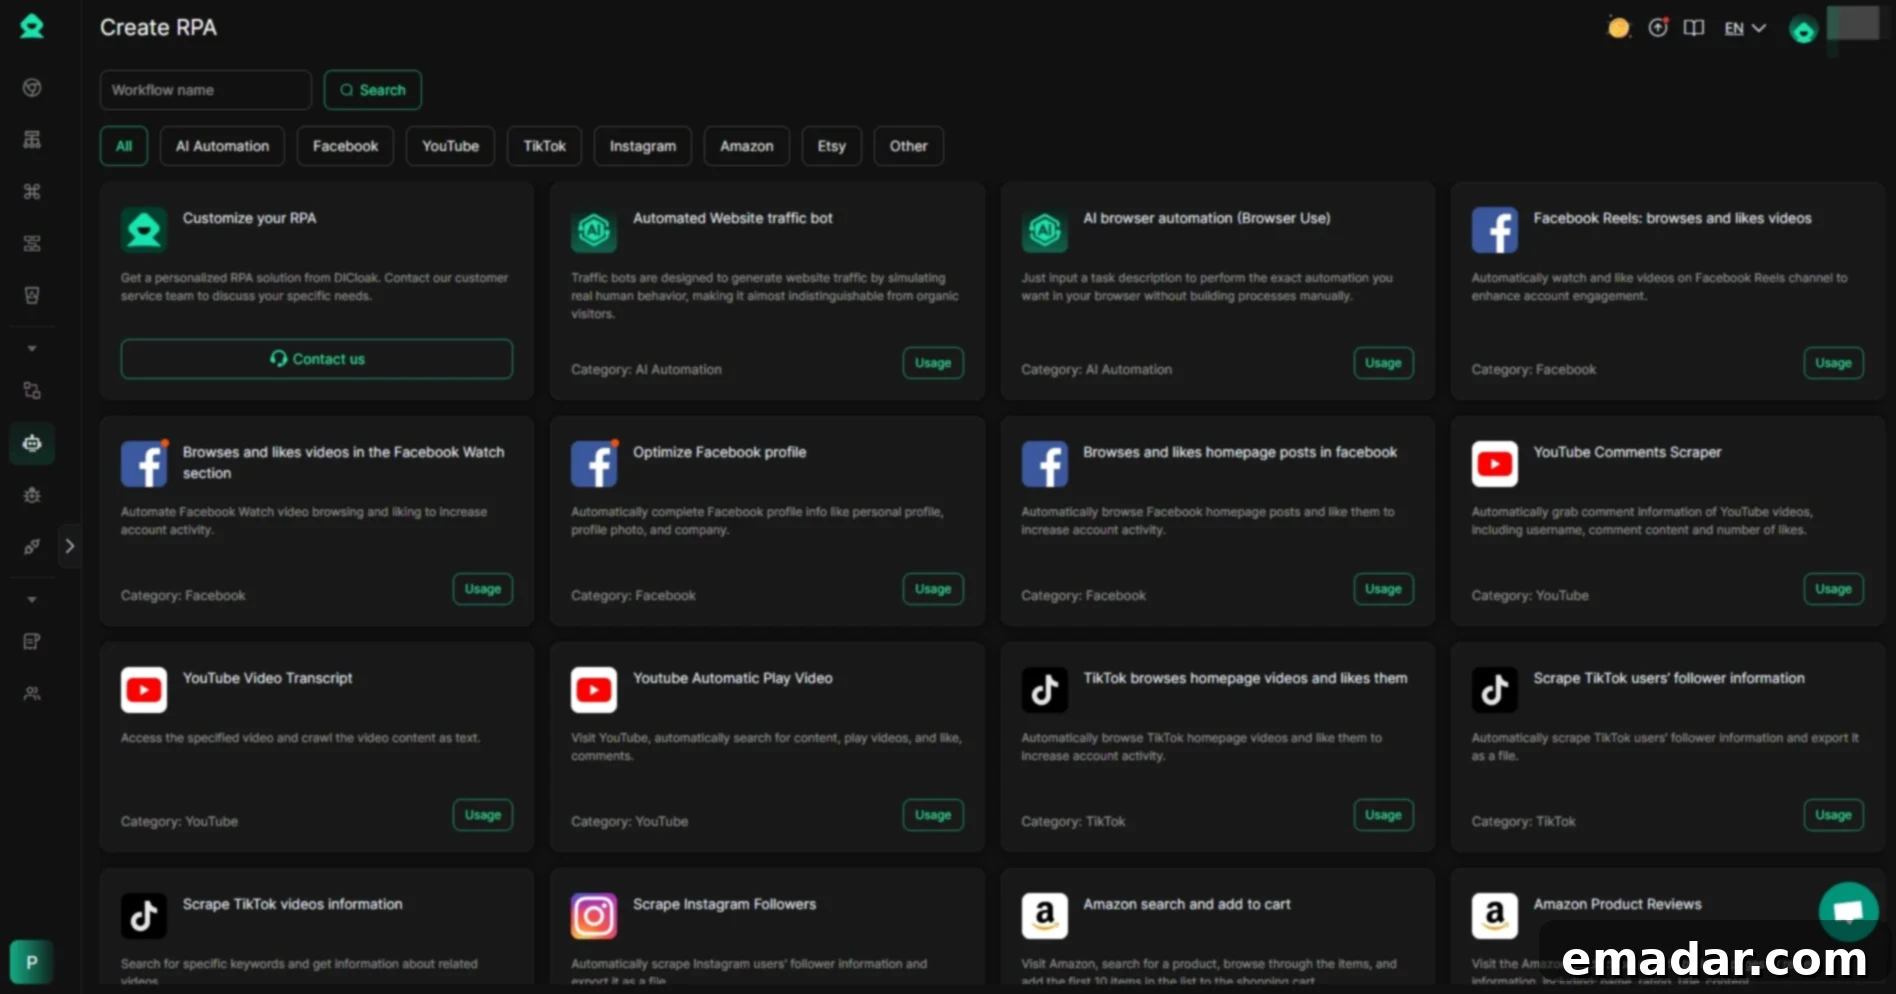Open the live chat support bubble
The width and height of the screenshot is (1896, 994).
coord(1848,911)
